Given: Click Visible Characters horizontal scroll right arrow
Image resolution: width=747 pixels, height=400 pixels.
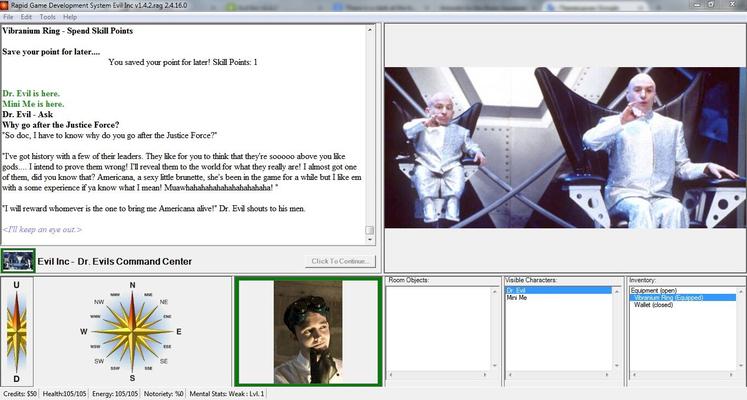Looking at the screenshot, I should (607, 375).
